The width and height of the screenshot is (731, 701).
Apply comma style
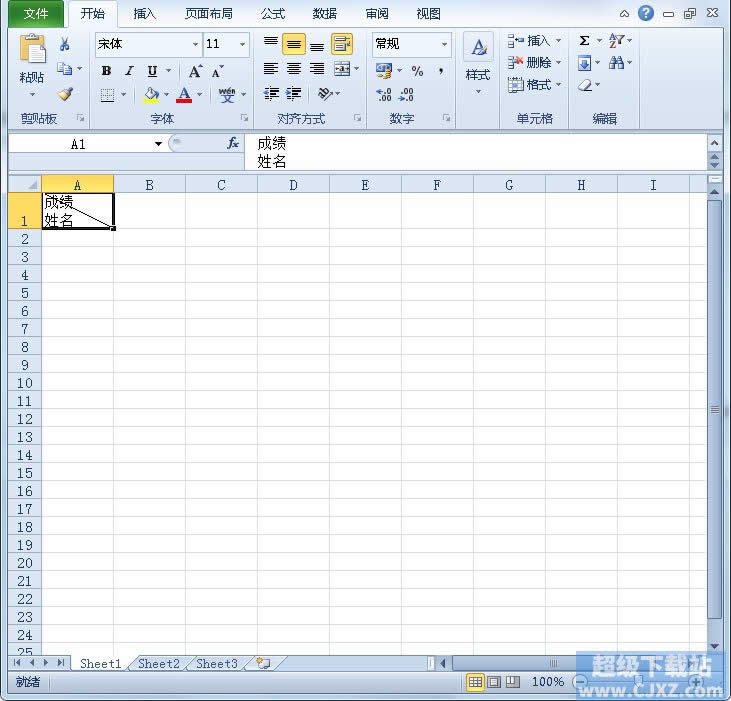click(x=441, y=71)
